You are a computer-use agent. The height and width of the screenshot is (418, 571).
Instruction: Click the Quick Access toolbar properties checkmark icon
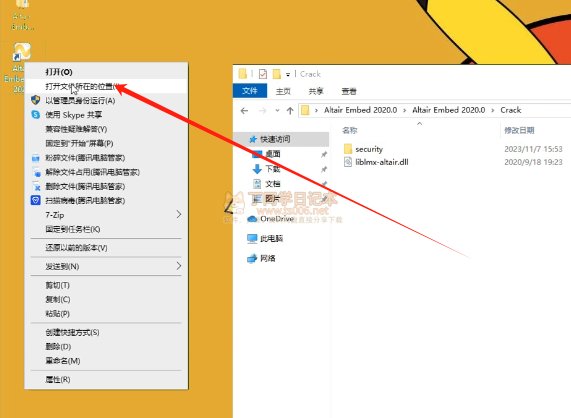tap(263, 74)
